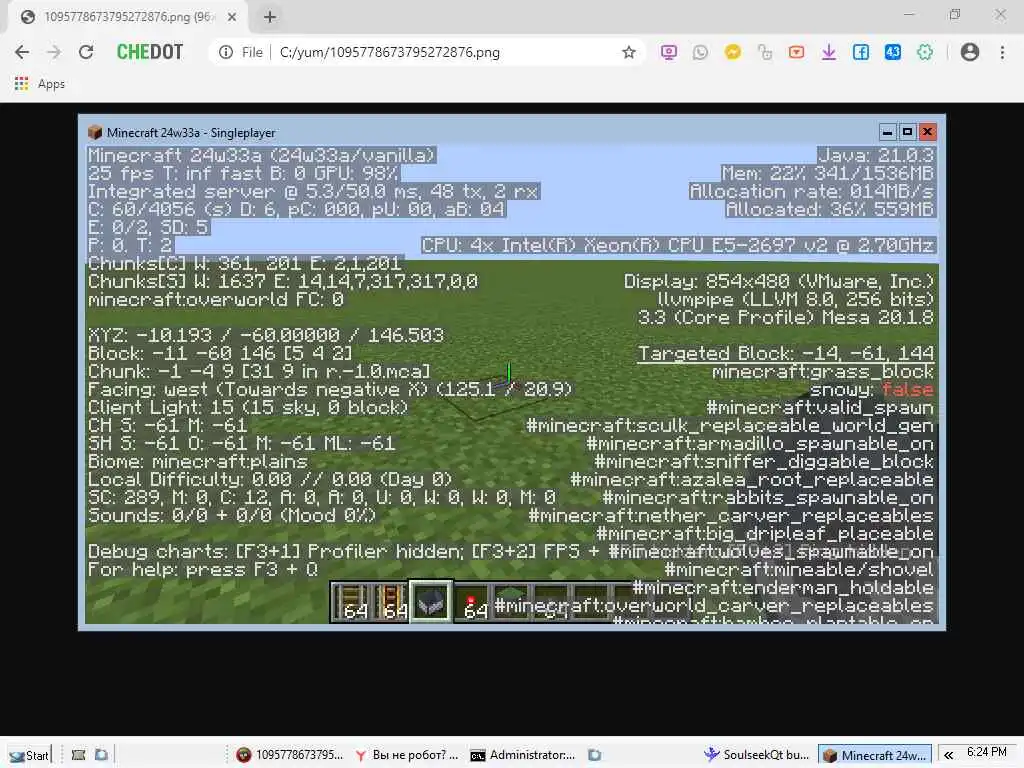The width and height of the screenshot is (1024, 768).
Task: Switch to the Minecraft 24w... taskbar item
Action: coord(875,755)
